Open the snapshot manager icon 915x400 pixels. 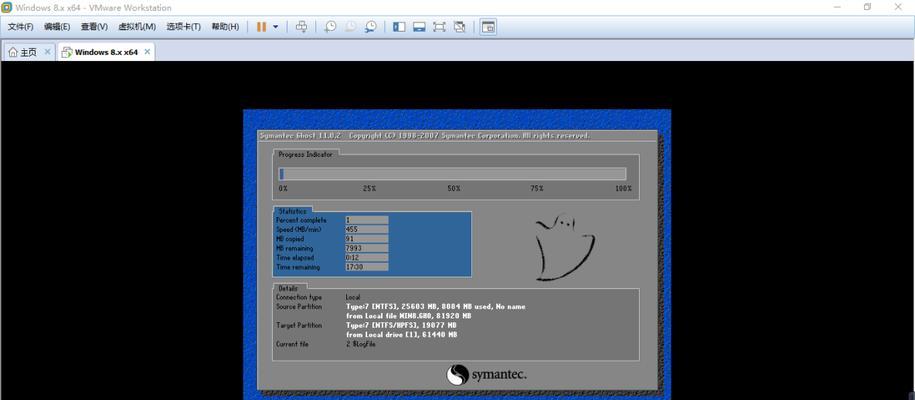371,27
